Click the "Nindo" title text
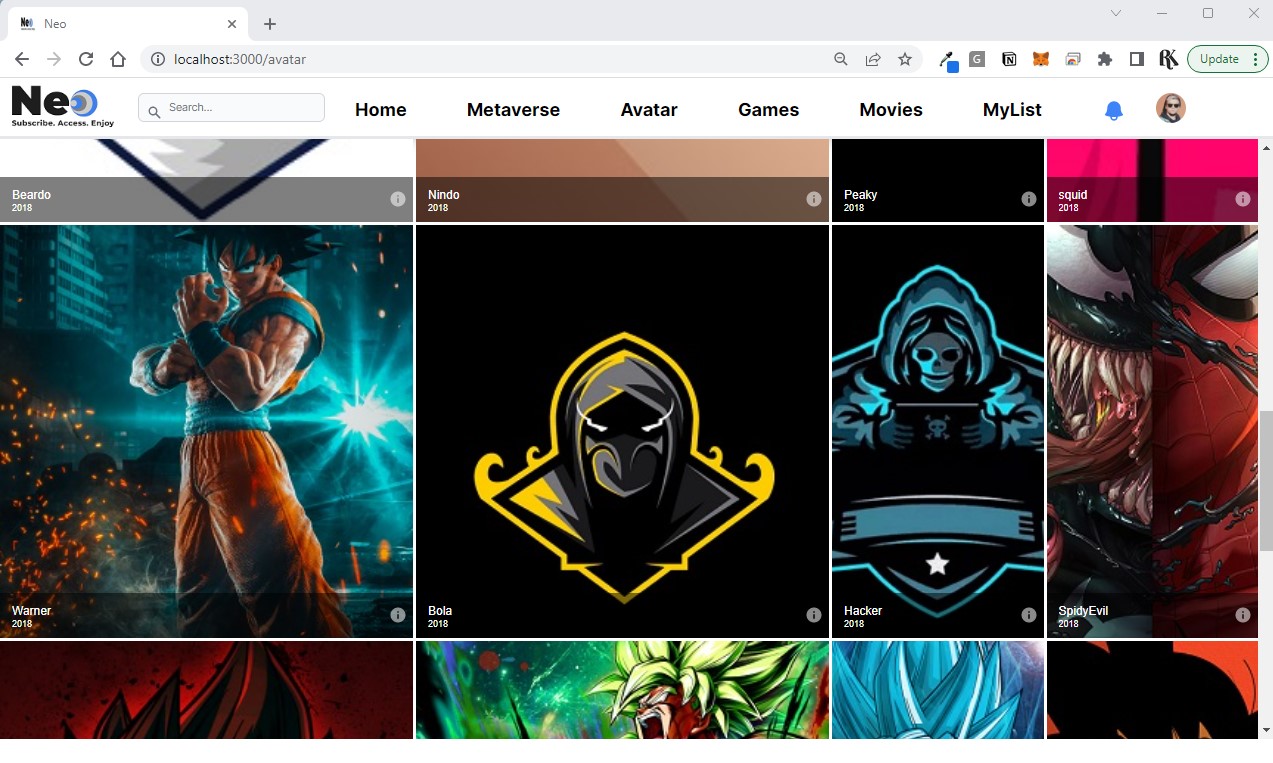 pyautogui.click(x=444, y=195)
